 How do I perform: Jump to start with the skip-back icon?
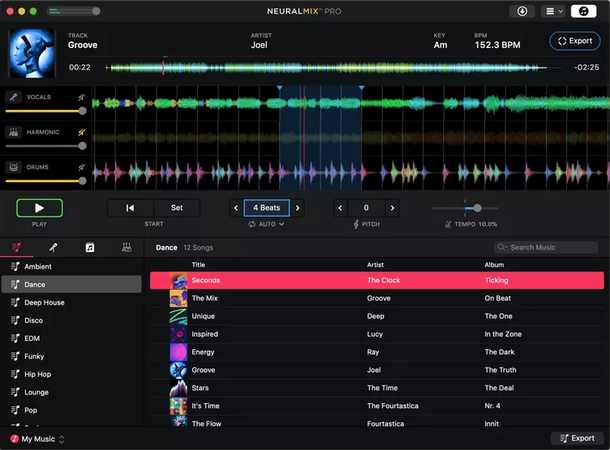pos(130,208)
